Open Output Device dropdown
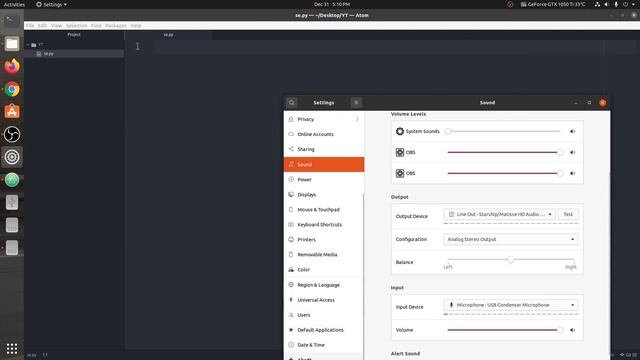This screenshot has height=360, width=640. pyautogui.click(x=499, y=214)
